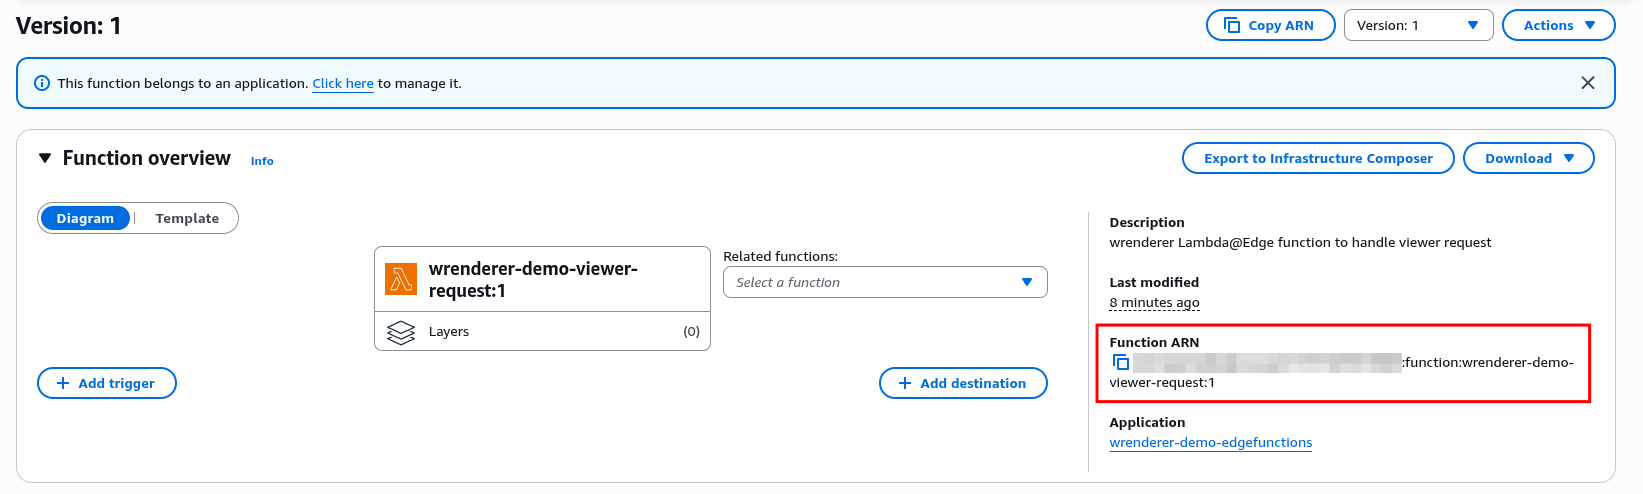The width and height of the screenshot is (1643, 494).
Task: Select the wrenderer-demo-viewer-request:1 function box
Action: 542,279
